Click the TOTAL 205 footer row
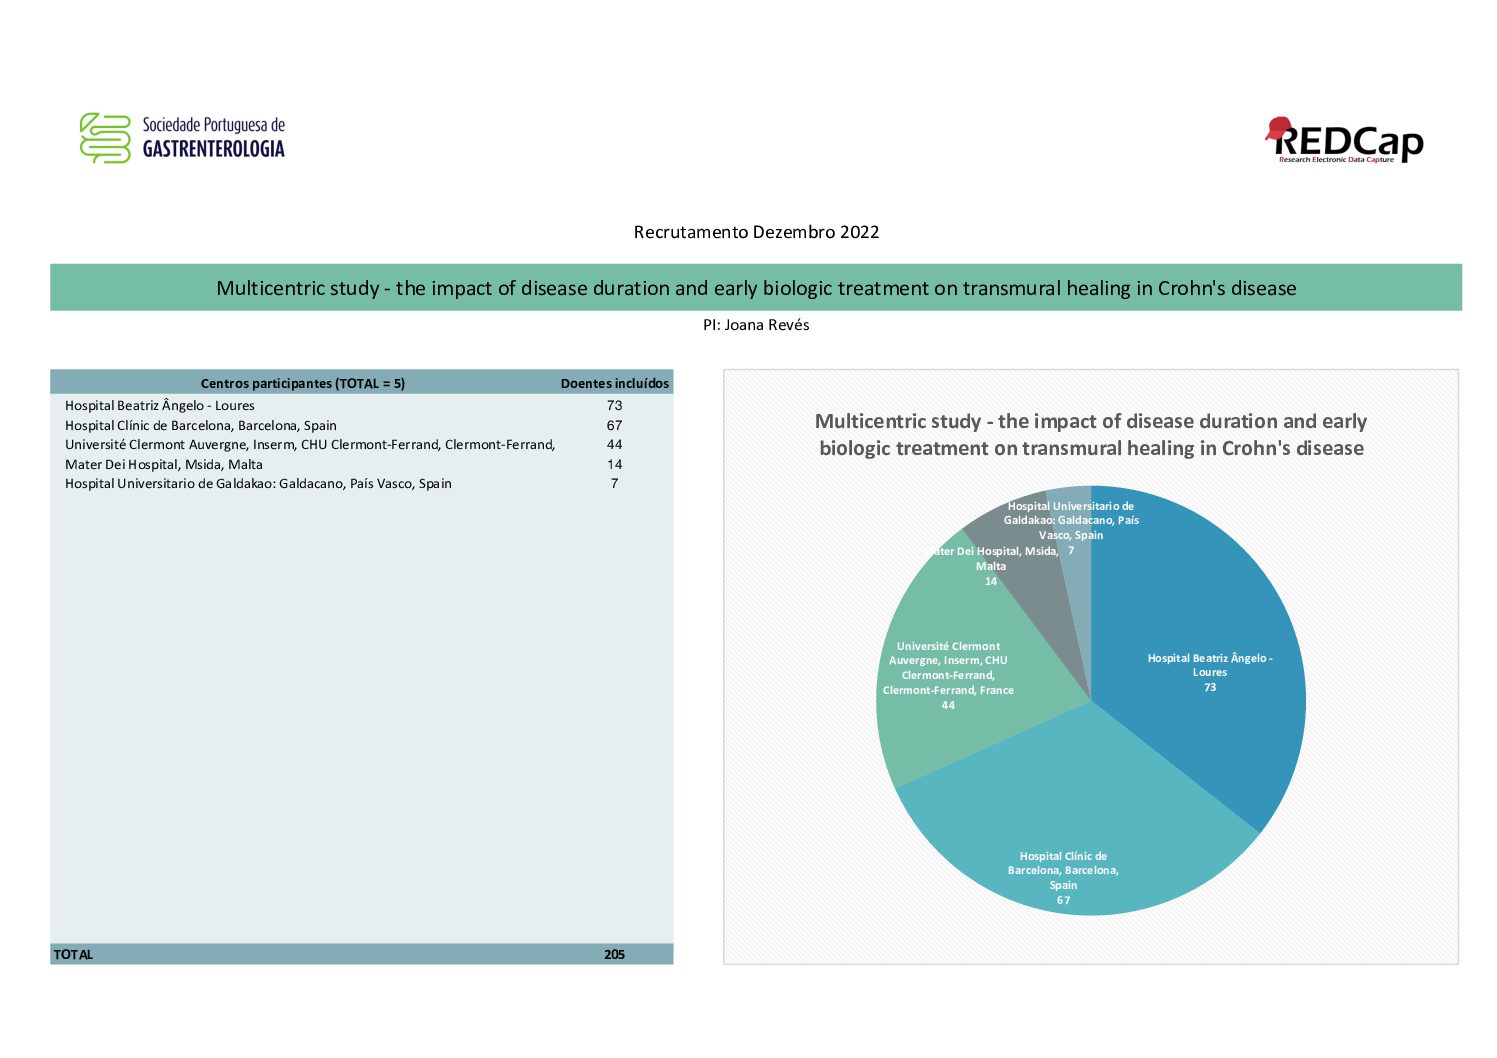 tap(362, 954)
